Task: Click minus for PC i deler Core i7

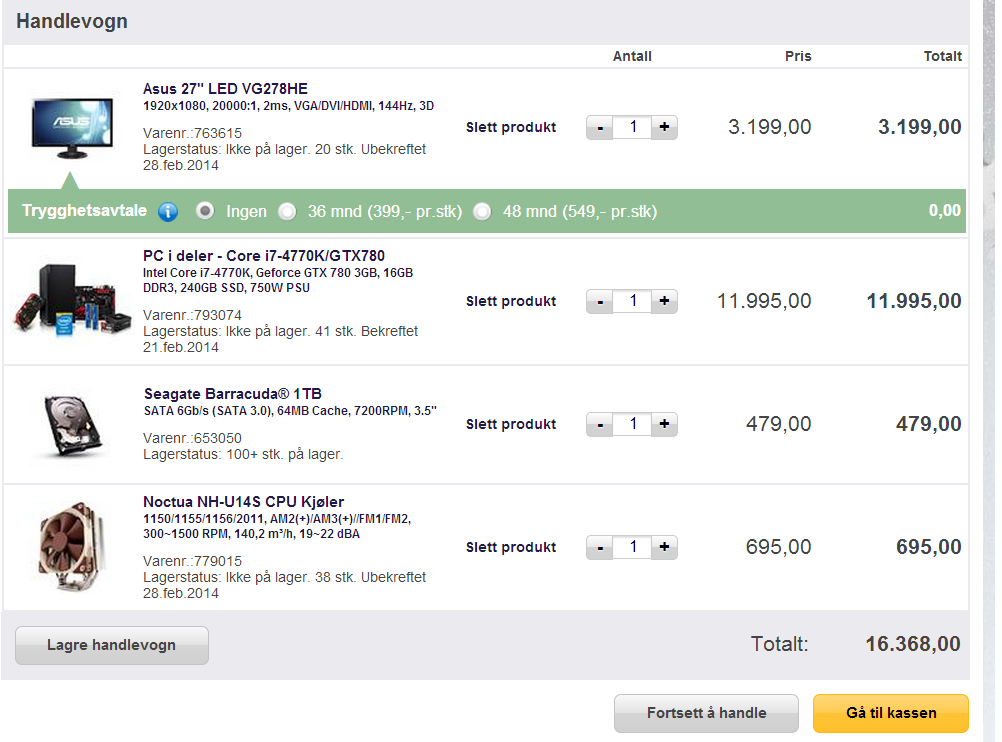Action: tap(599, 301)
